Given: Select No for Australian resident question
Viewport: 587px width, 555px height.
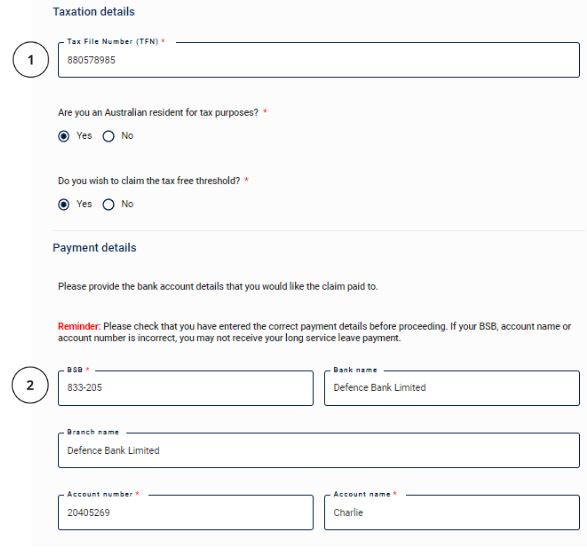Looking at the screenshot, I should pyautogui.click(x=109, y=136).
